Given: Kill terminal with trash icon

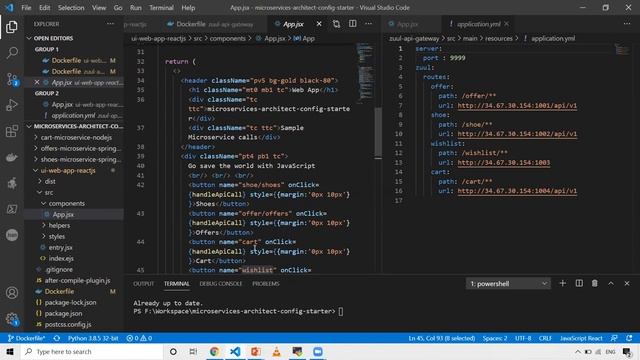Looking at the screenshot, I should [595, 283].
